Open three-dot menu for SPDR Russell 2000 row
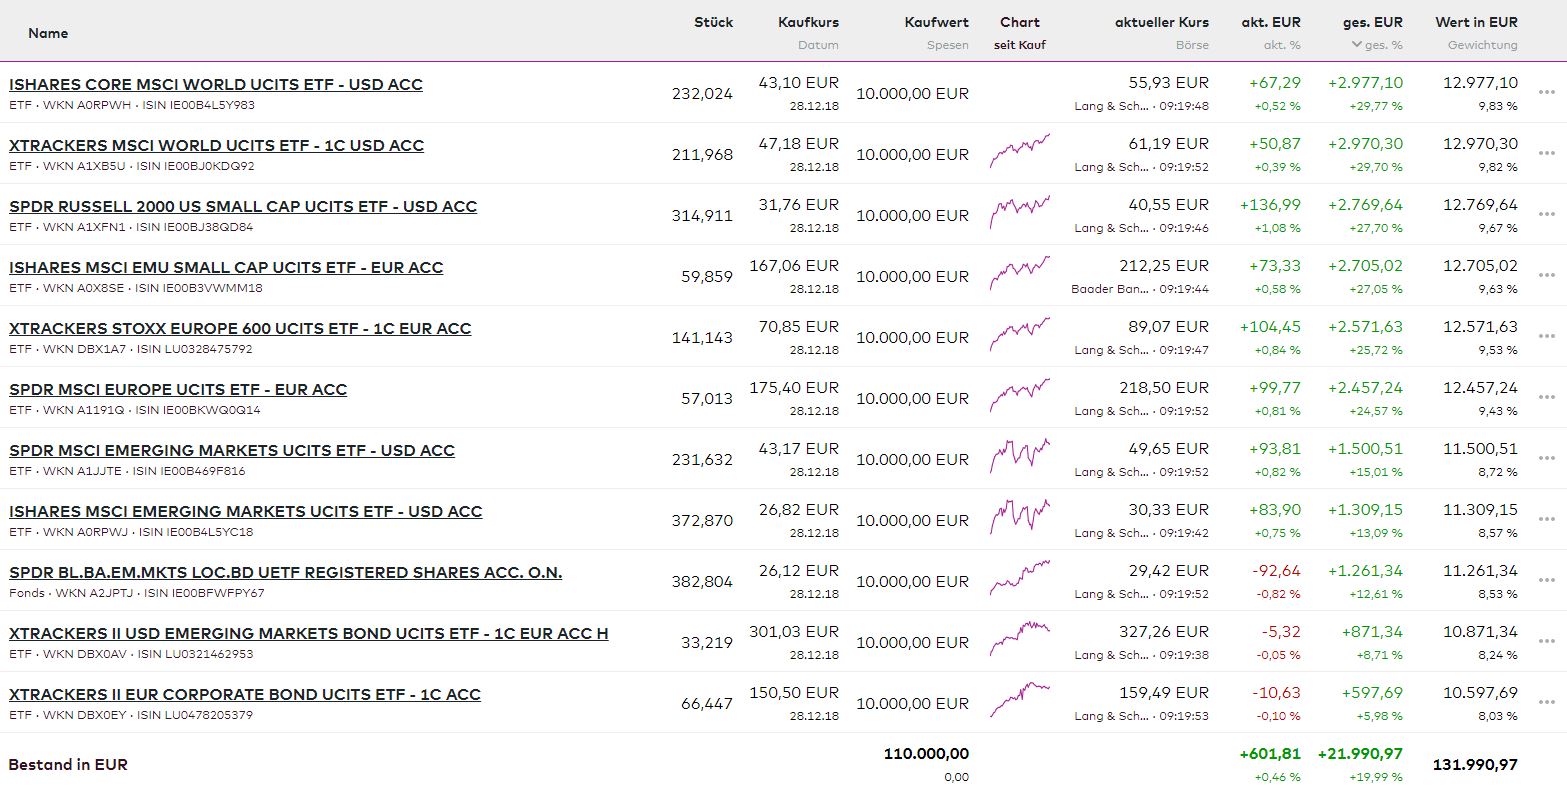This screenshot has width=1567, height=789. coord(1547,215)
